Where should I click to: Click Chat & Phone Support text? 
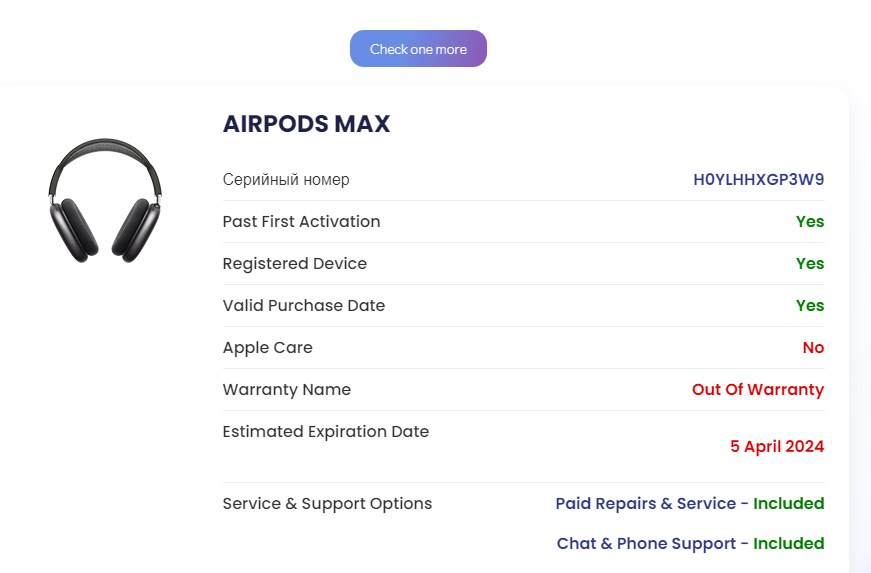click(x=647, y=544)
